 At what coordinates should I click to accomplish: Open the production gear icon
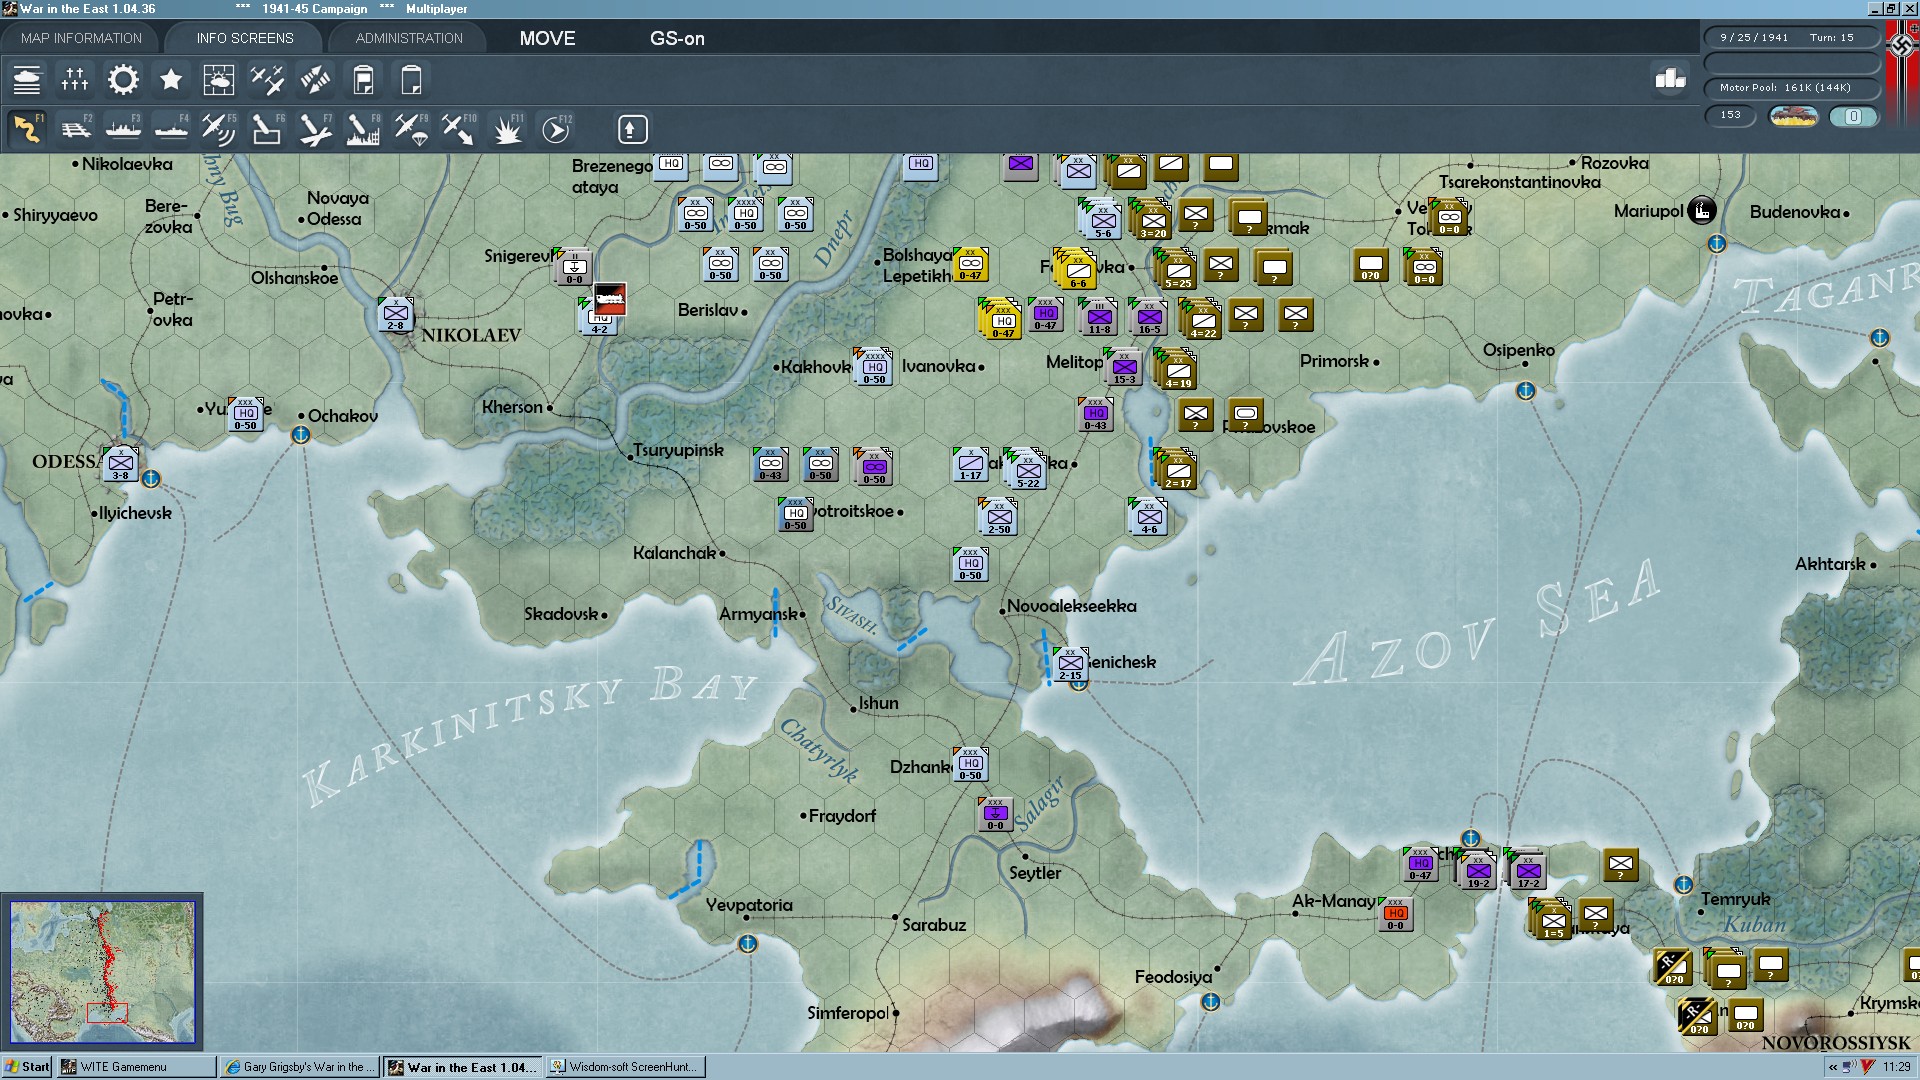123,80
